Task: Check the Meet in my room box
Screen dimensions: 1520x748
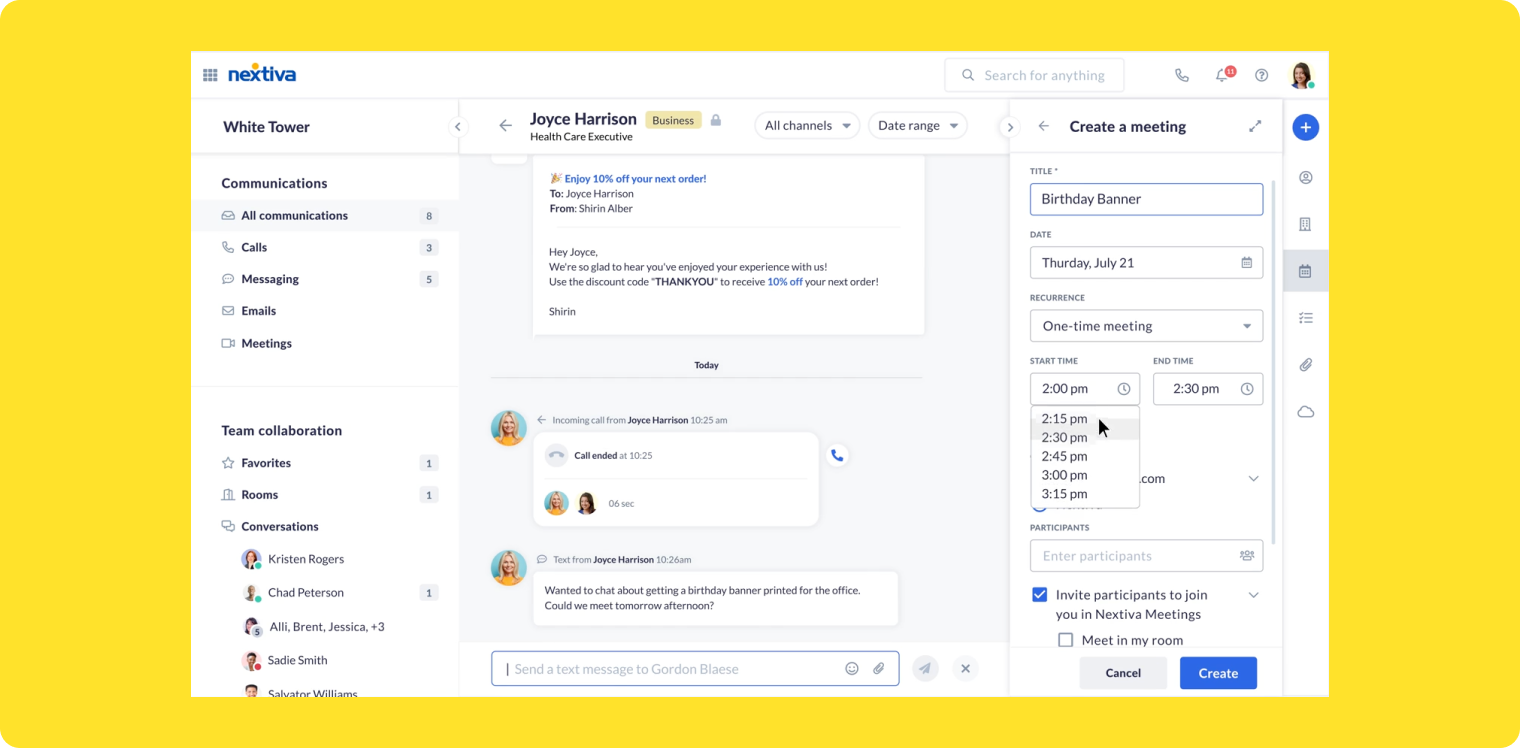Action: (x=1066, y=640)
